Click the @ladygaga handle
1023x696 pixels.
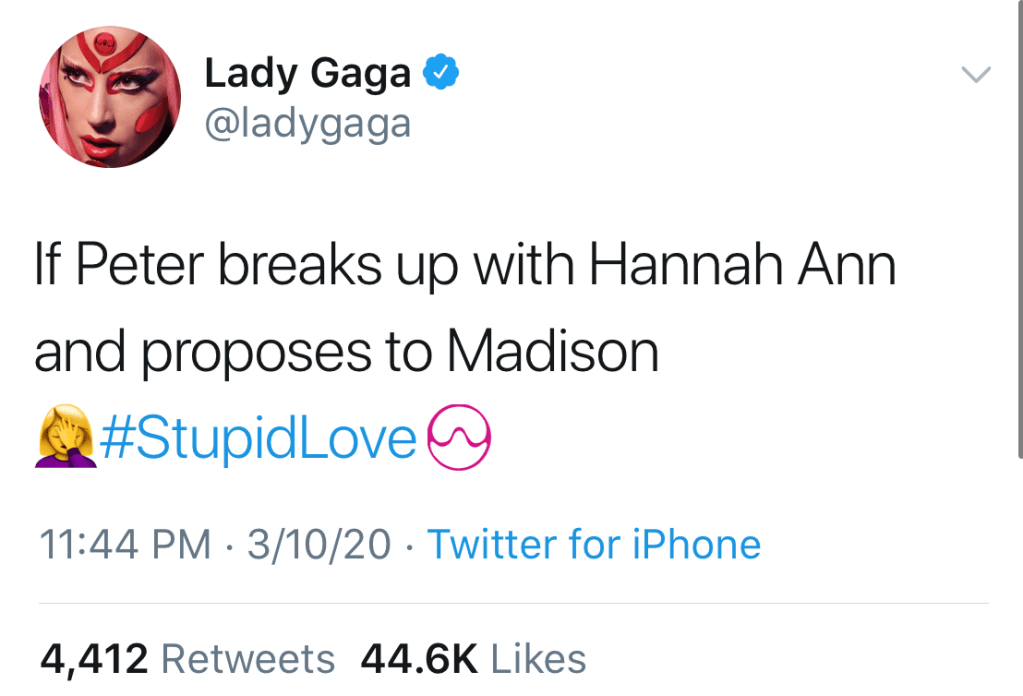pyautogui.click(x=307, y=124)
